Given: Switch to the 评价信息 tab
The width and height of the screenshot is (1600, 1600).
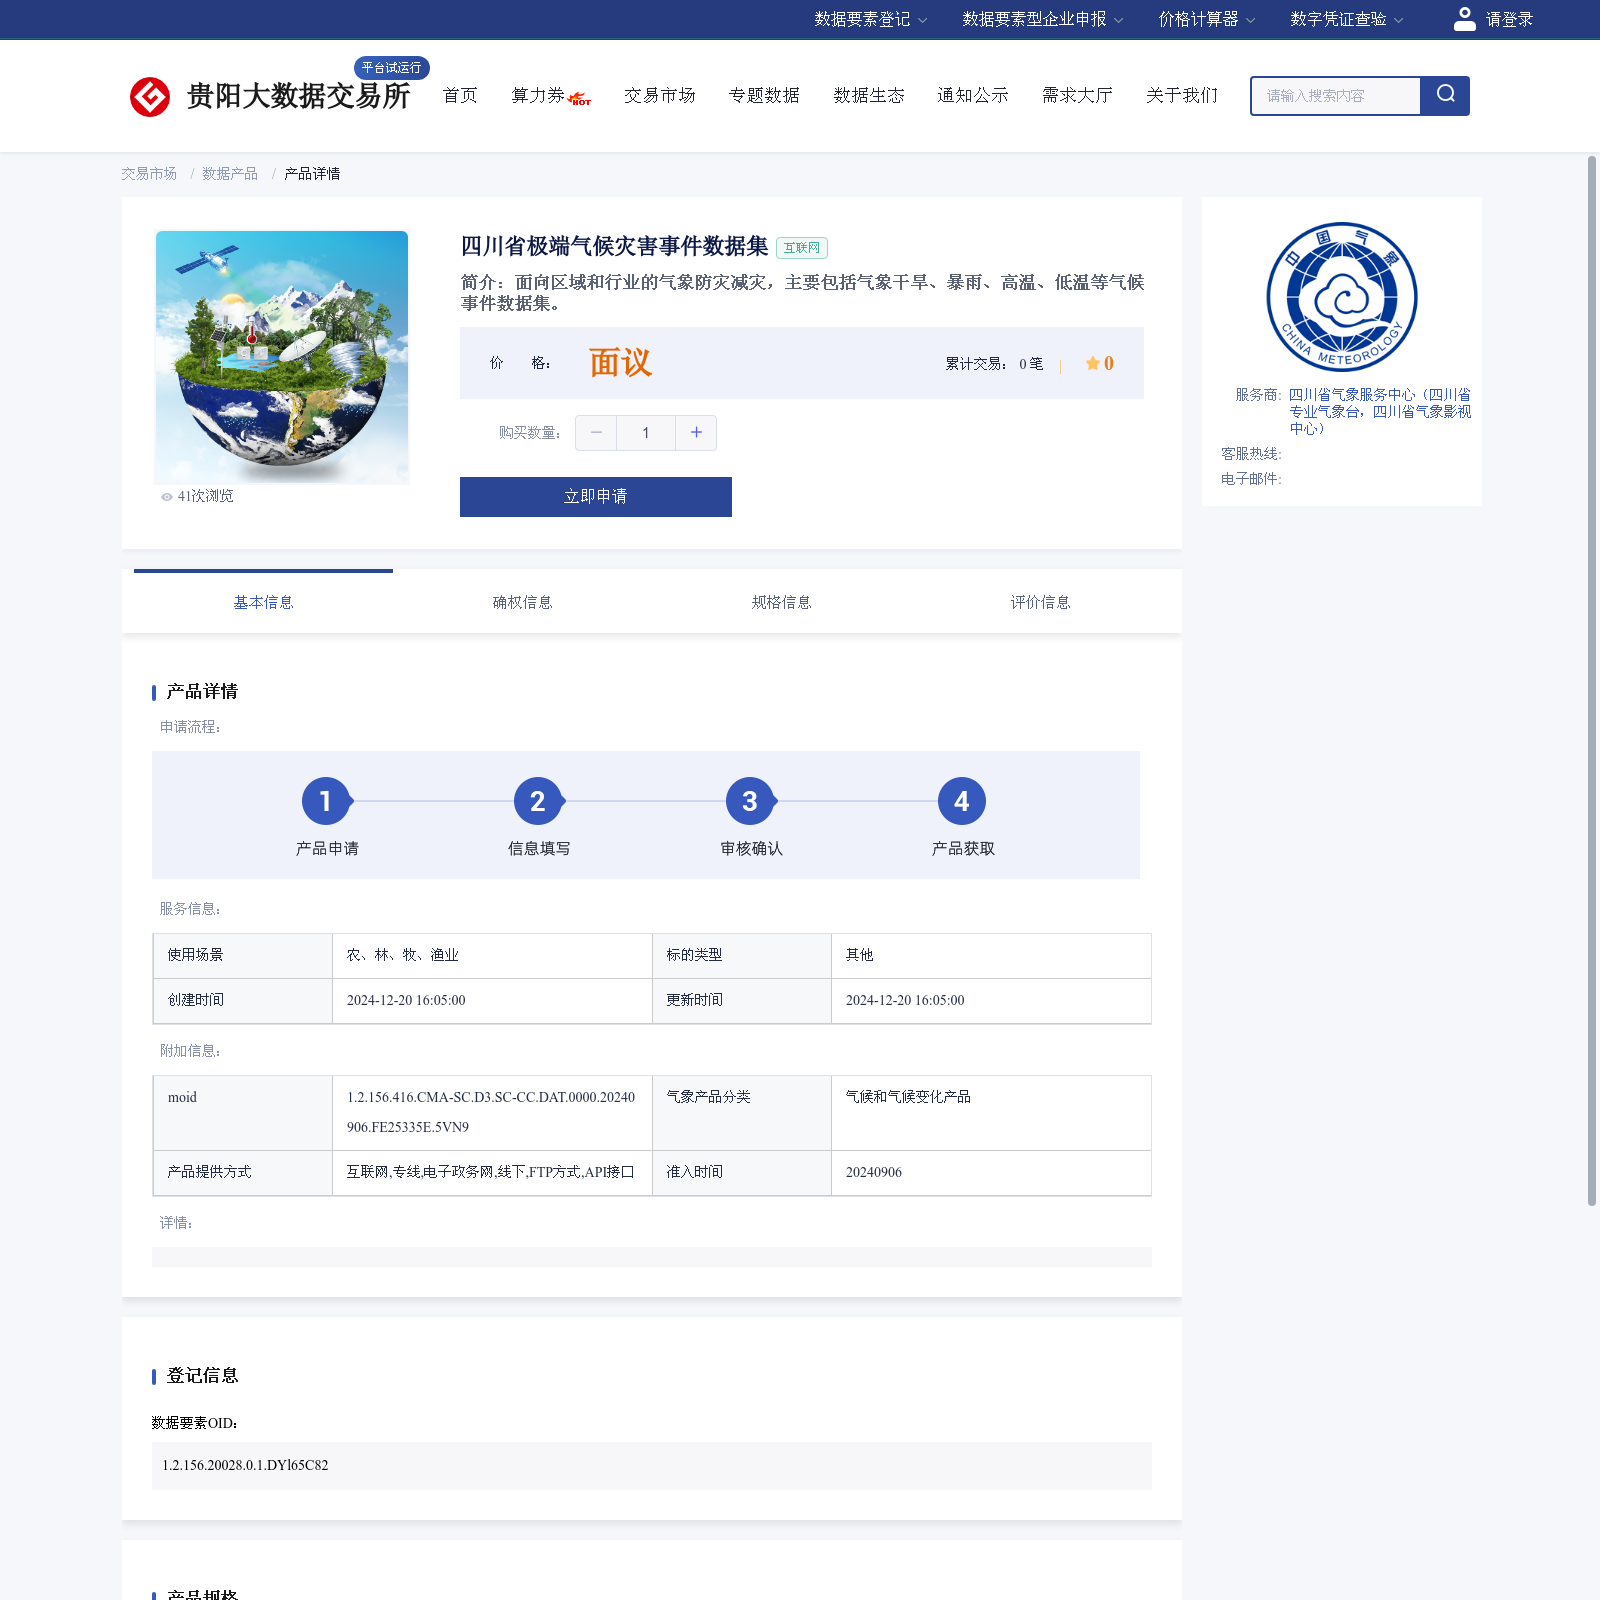Looking at the screenshot, I should pos(1040,602).
